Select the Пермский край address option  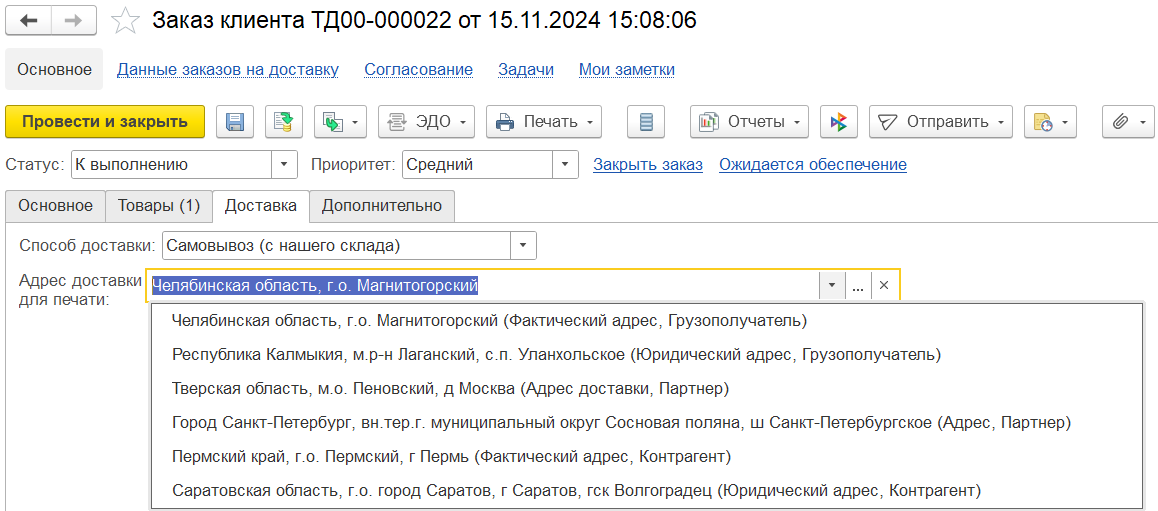tap(451, 457)
